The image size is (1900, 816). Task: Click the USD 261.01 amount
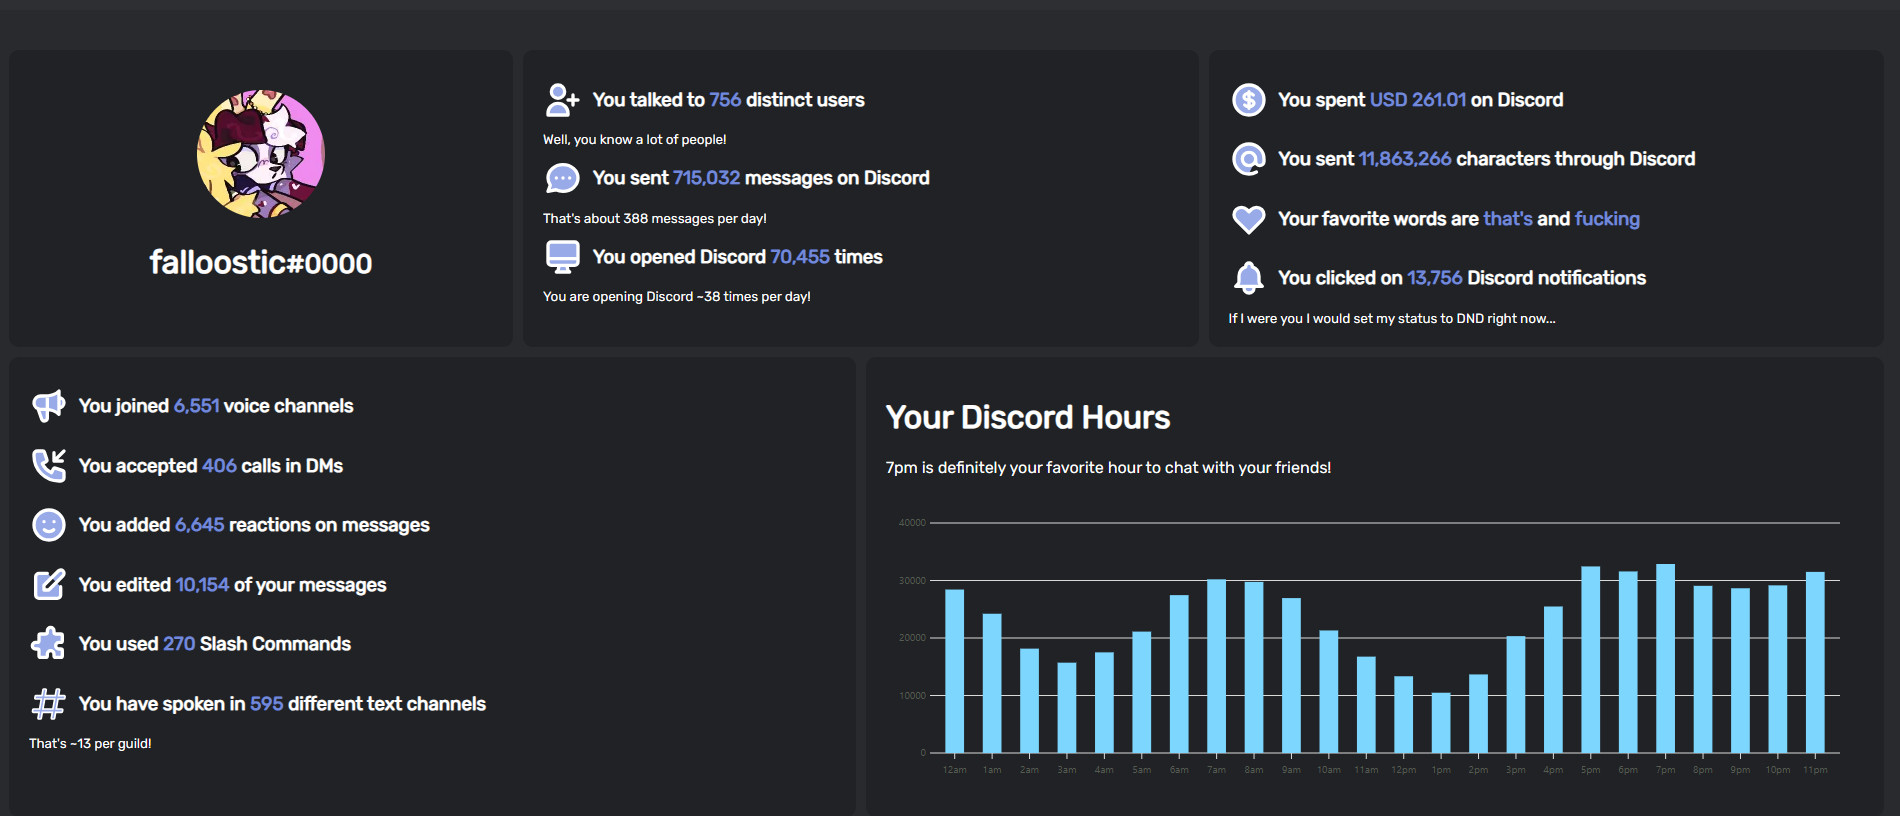[1418, 100]
